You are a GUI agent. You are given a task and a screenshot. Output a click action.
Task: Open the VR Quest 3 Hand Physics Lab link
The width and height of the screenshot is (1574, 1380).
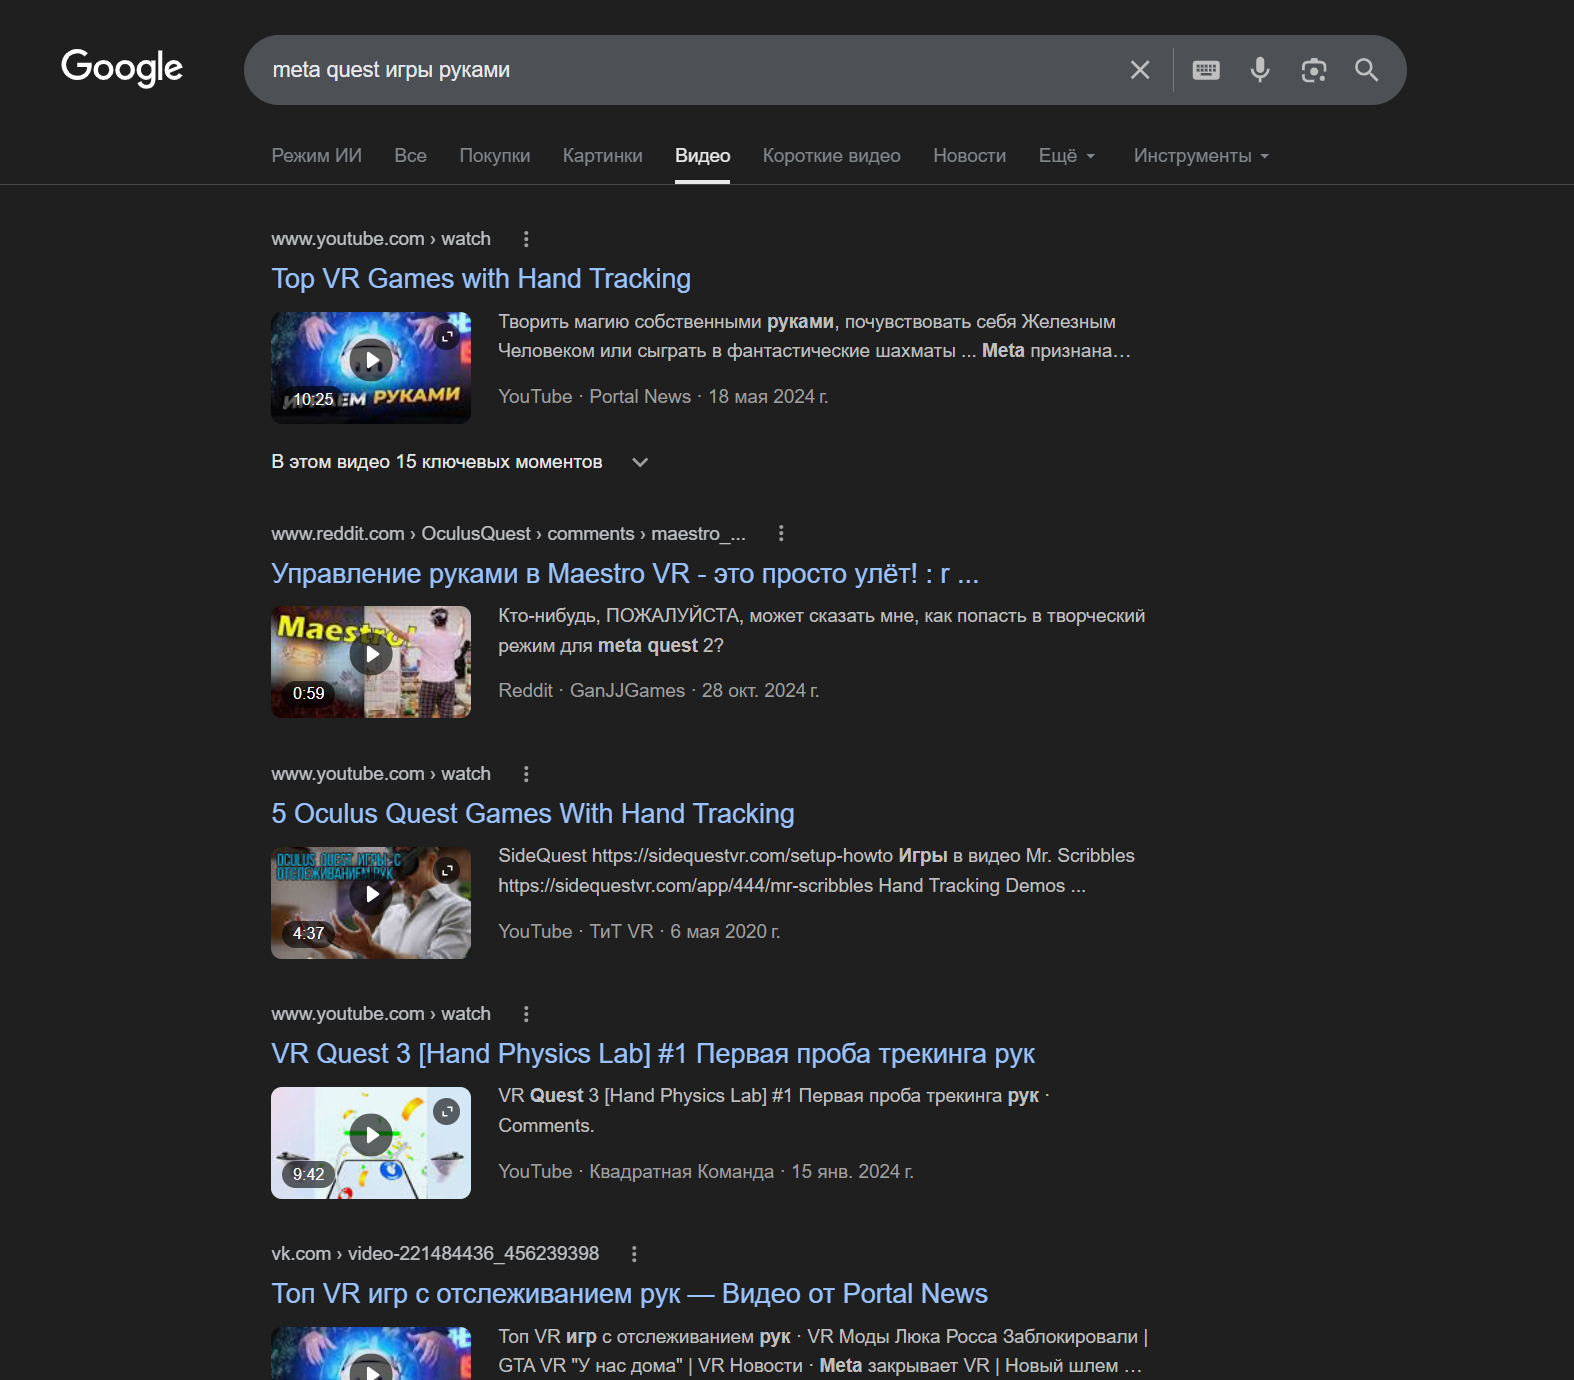click(653, 1054)
